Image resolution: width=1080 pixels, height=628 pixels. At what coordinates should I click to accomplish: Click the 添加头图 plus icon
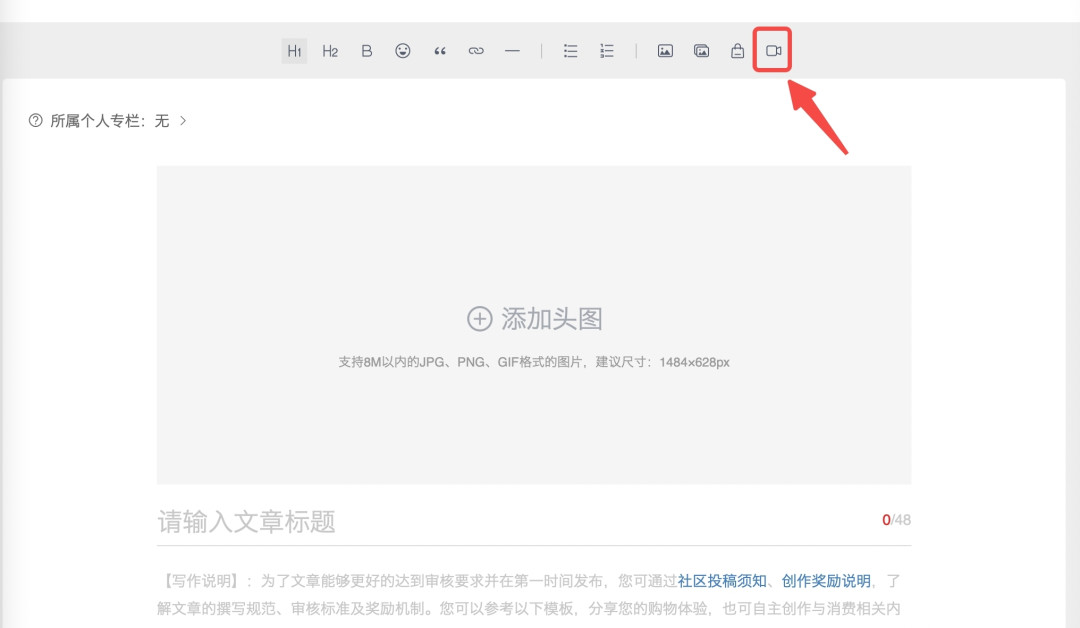(x=479, y=319)
